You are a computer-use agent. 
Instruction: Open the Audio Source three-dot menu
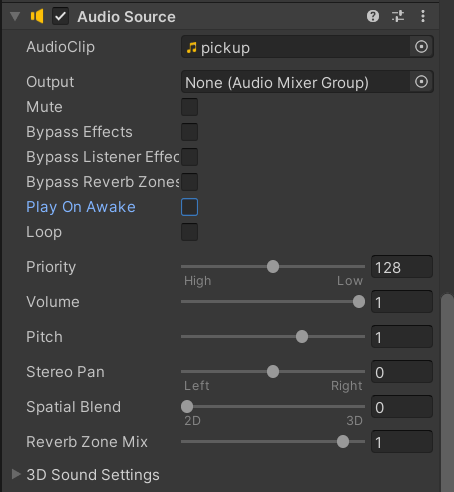[423, 16]
